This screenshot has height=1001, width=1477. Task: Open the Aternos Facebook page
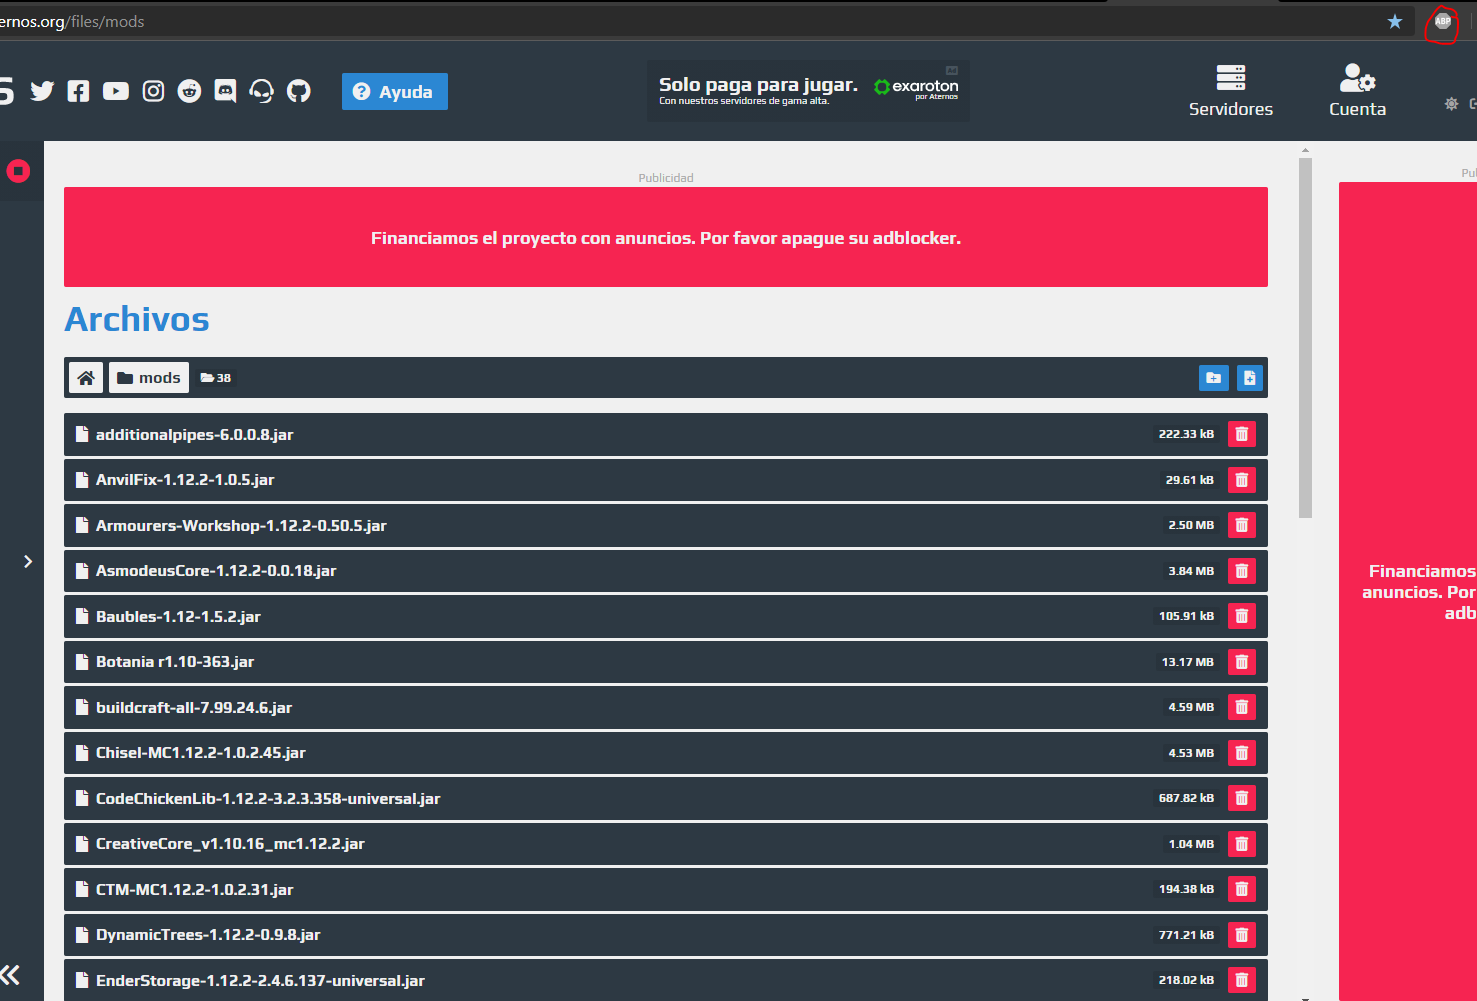(x=78, y=91)
